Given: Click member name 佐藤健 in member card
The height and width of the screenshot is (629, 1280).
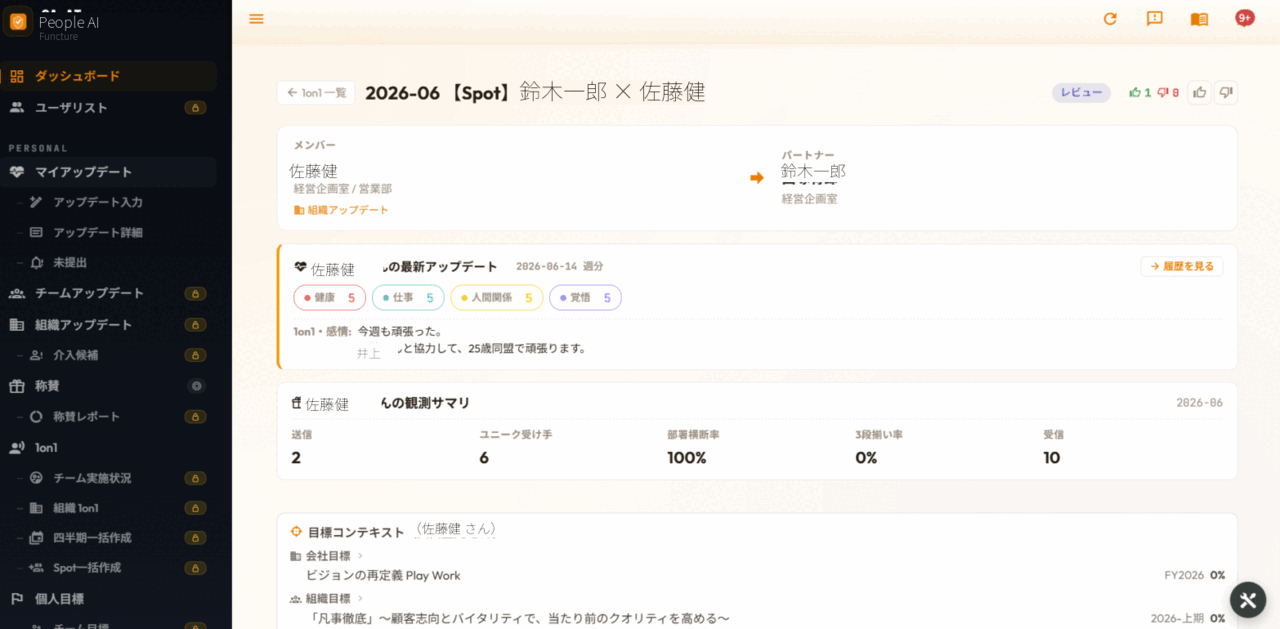Looking at the screenshot, I should click(x=313, y=171).
